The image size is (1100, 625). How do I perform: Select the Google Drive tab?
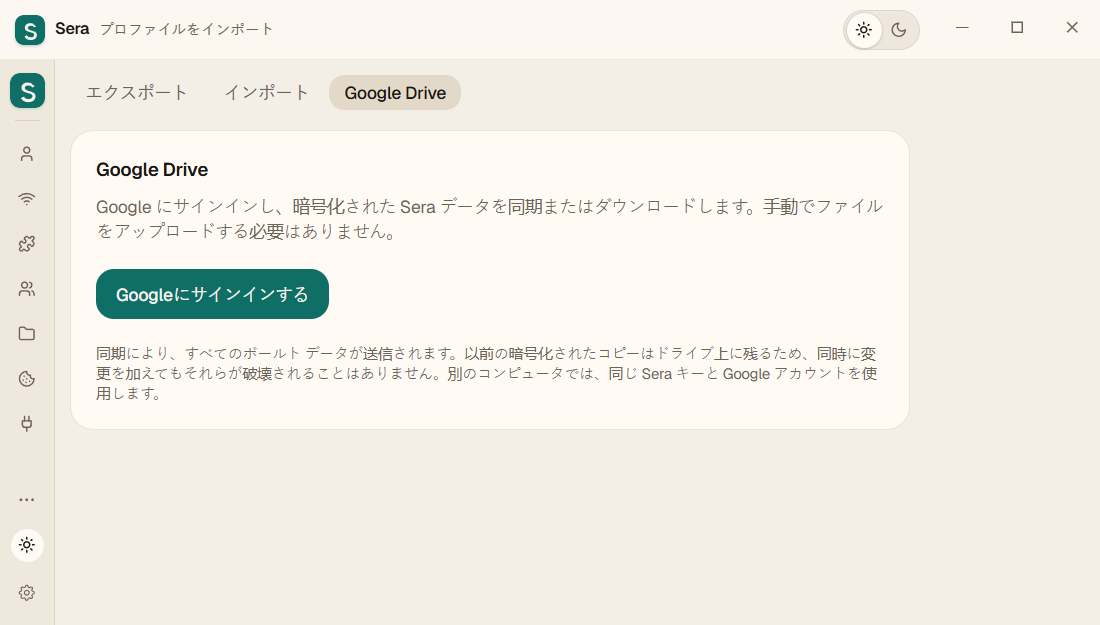[x=395, y=93]
